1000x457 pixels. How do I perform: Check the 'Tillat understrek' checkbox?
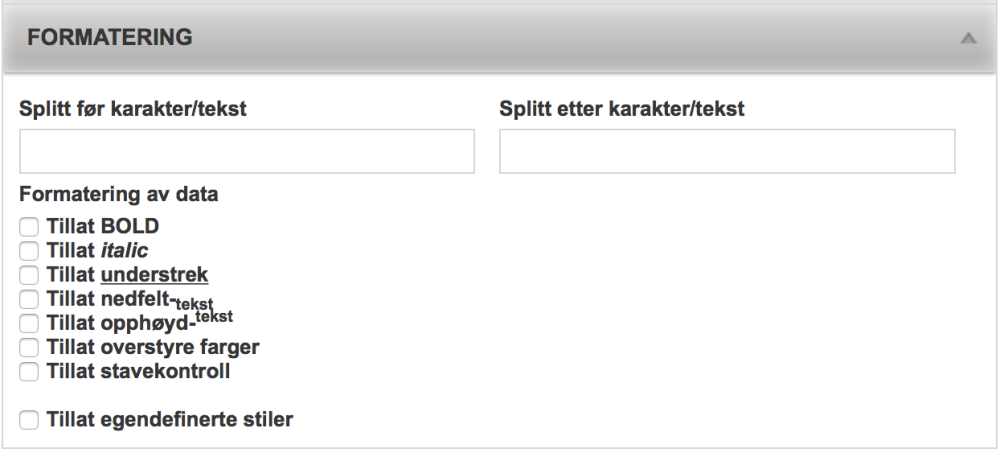pos(29,274)
